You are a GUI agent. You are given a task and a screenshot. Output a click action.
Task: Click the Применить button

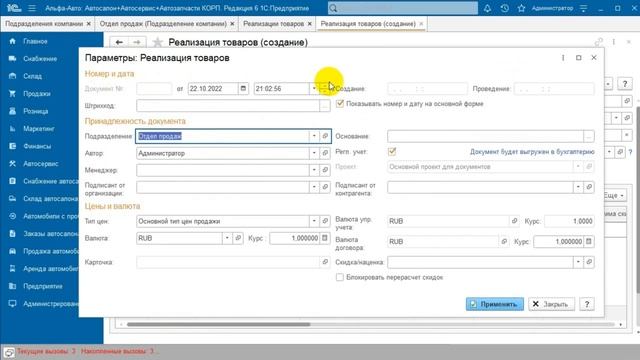point(495,304)
